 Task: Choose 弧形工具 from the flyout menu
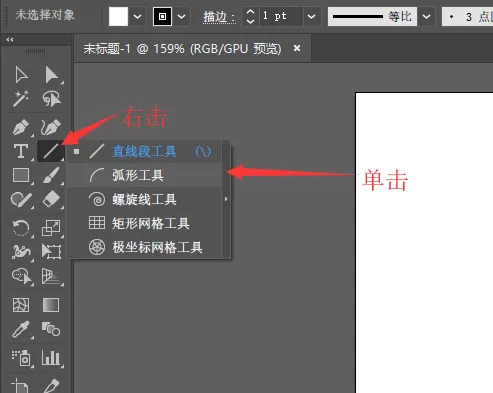tap(144, 175)
